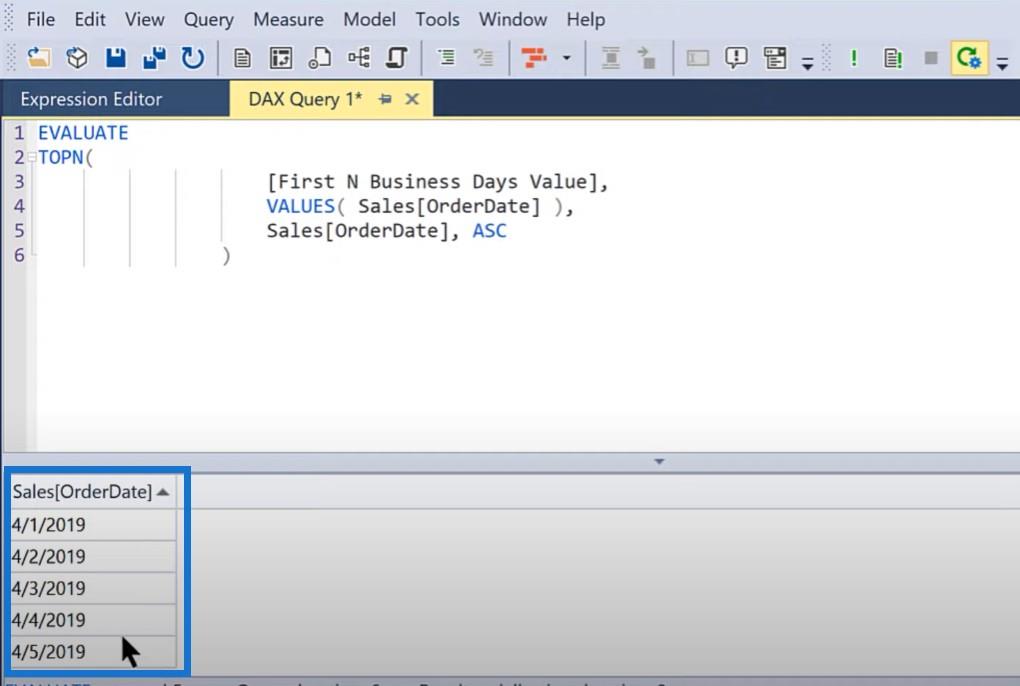
Task: Open the Query menu
Action: 208,20
